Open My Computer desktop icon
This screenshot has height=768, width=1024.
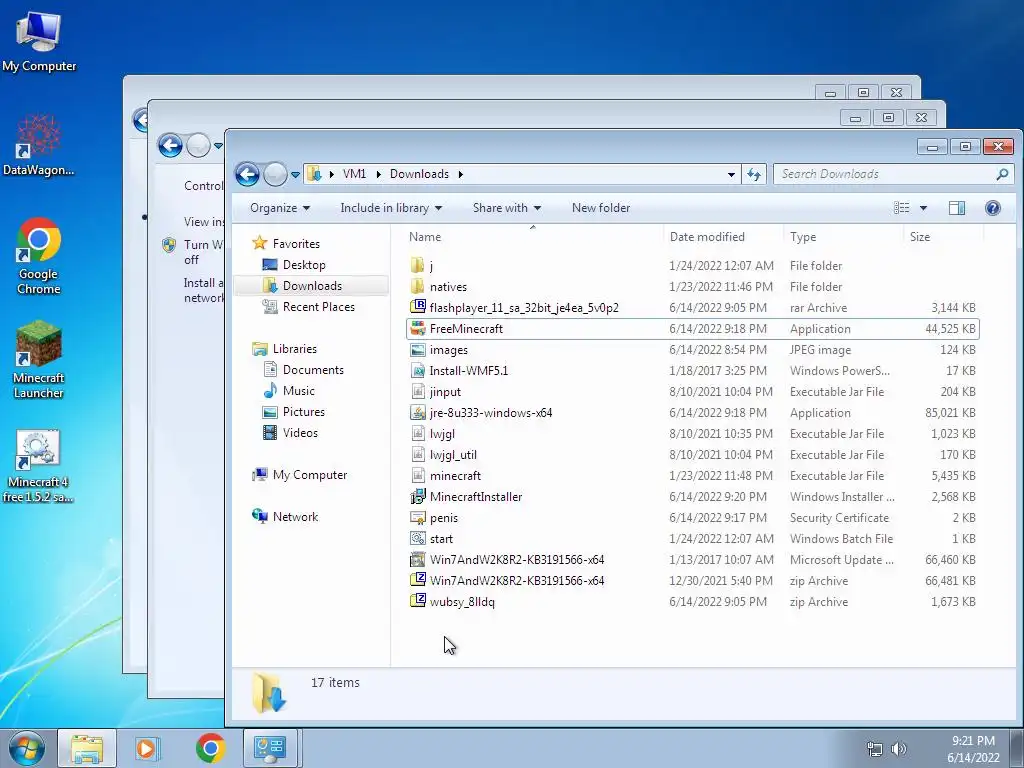pos(39,41)
